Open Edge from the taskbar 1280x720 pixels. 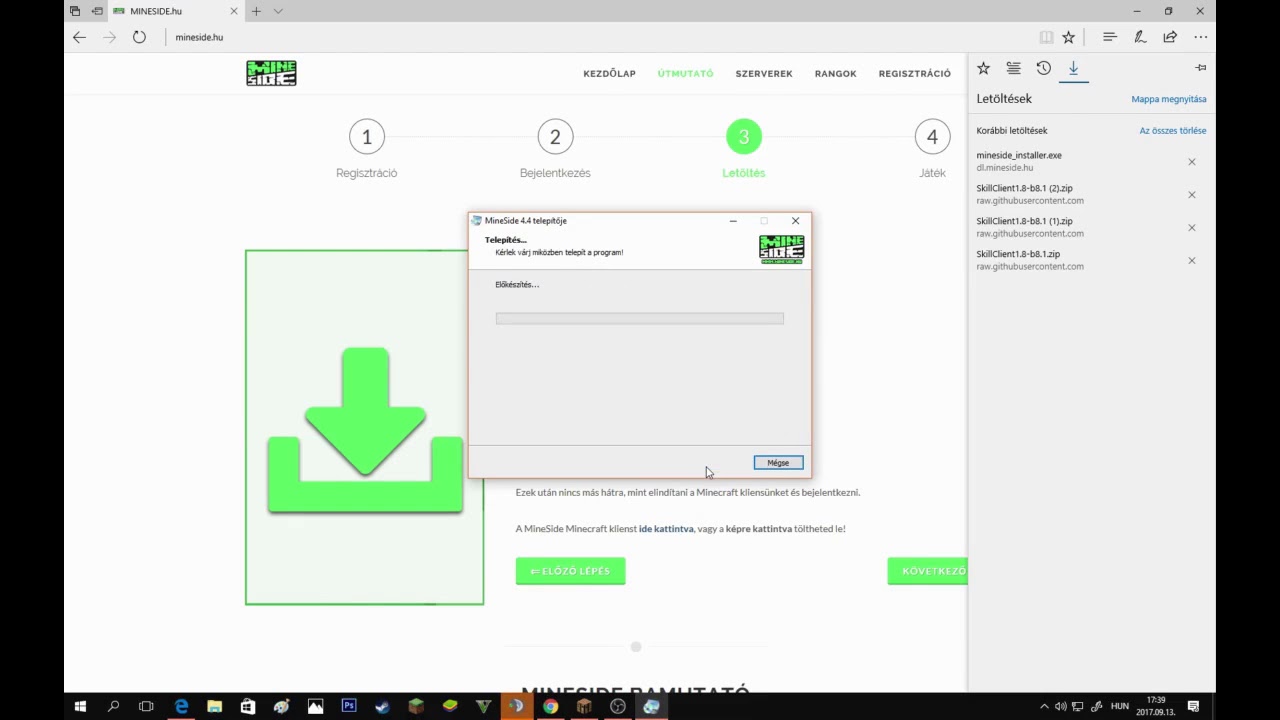pos(181,706)
